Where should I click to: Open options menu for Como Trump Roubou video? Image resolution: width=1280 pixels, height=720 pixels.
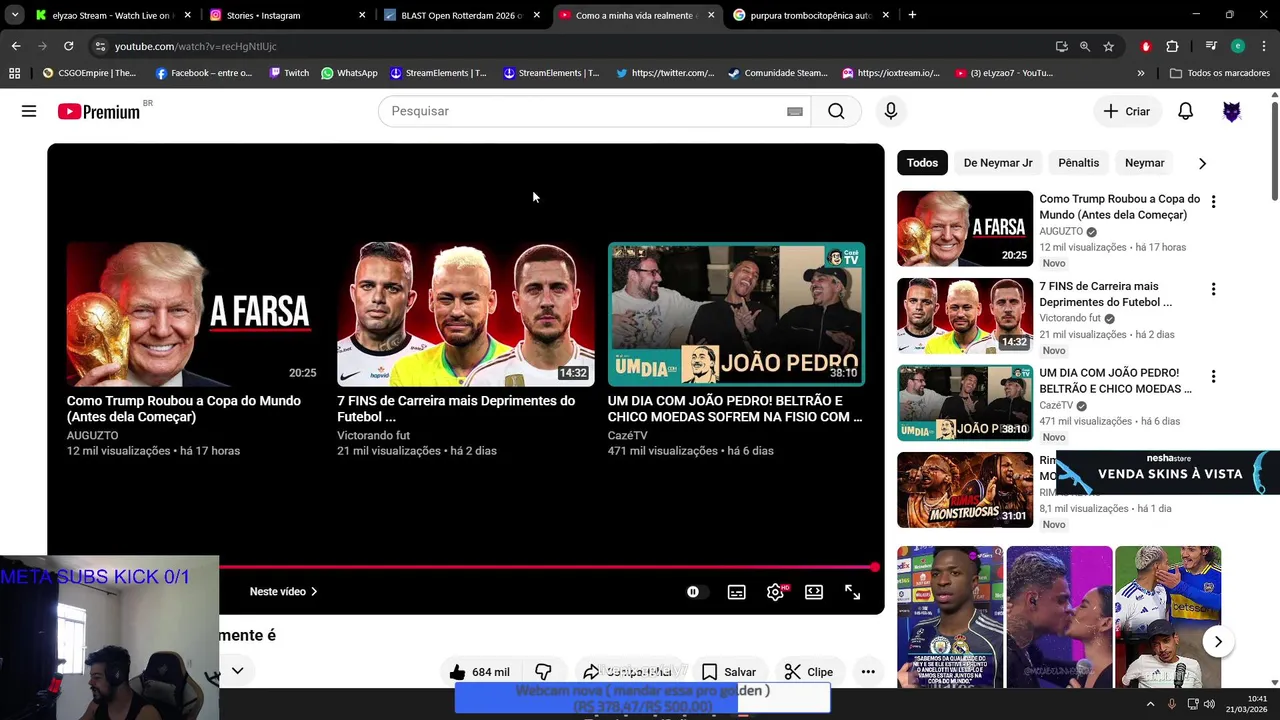click(x=1213, y=201)
